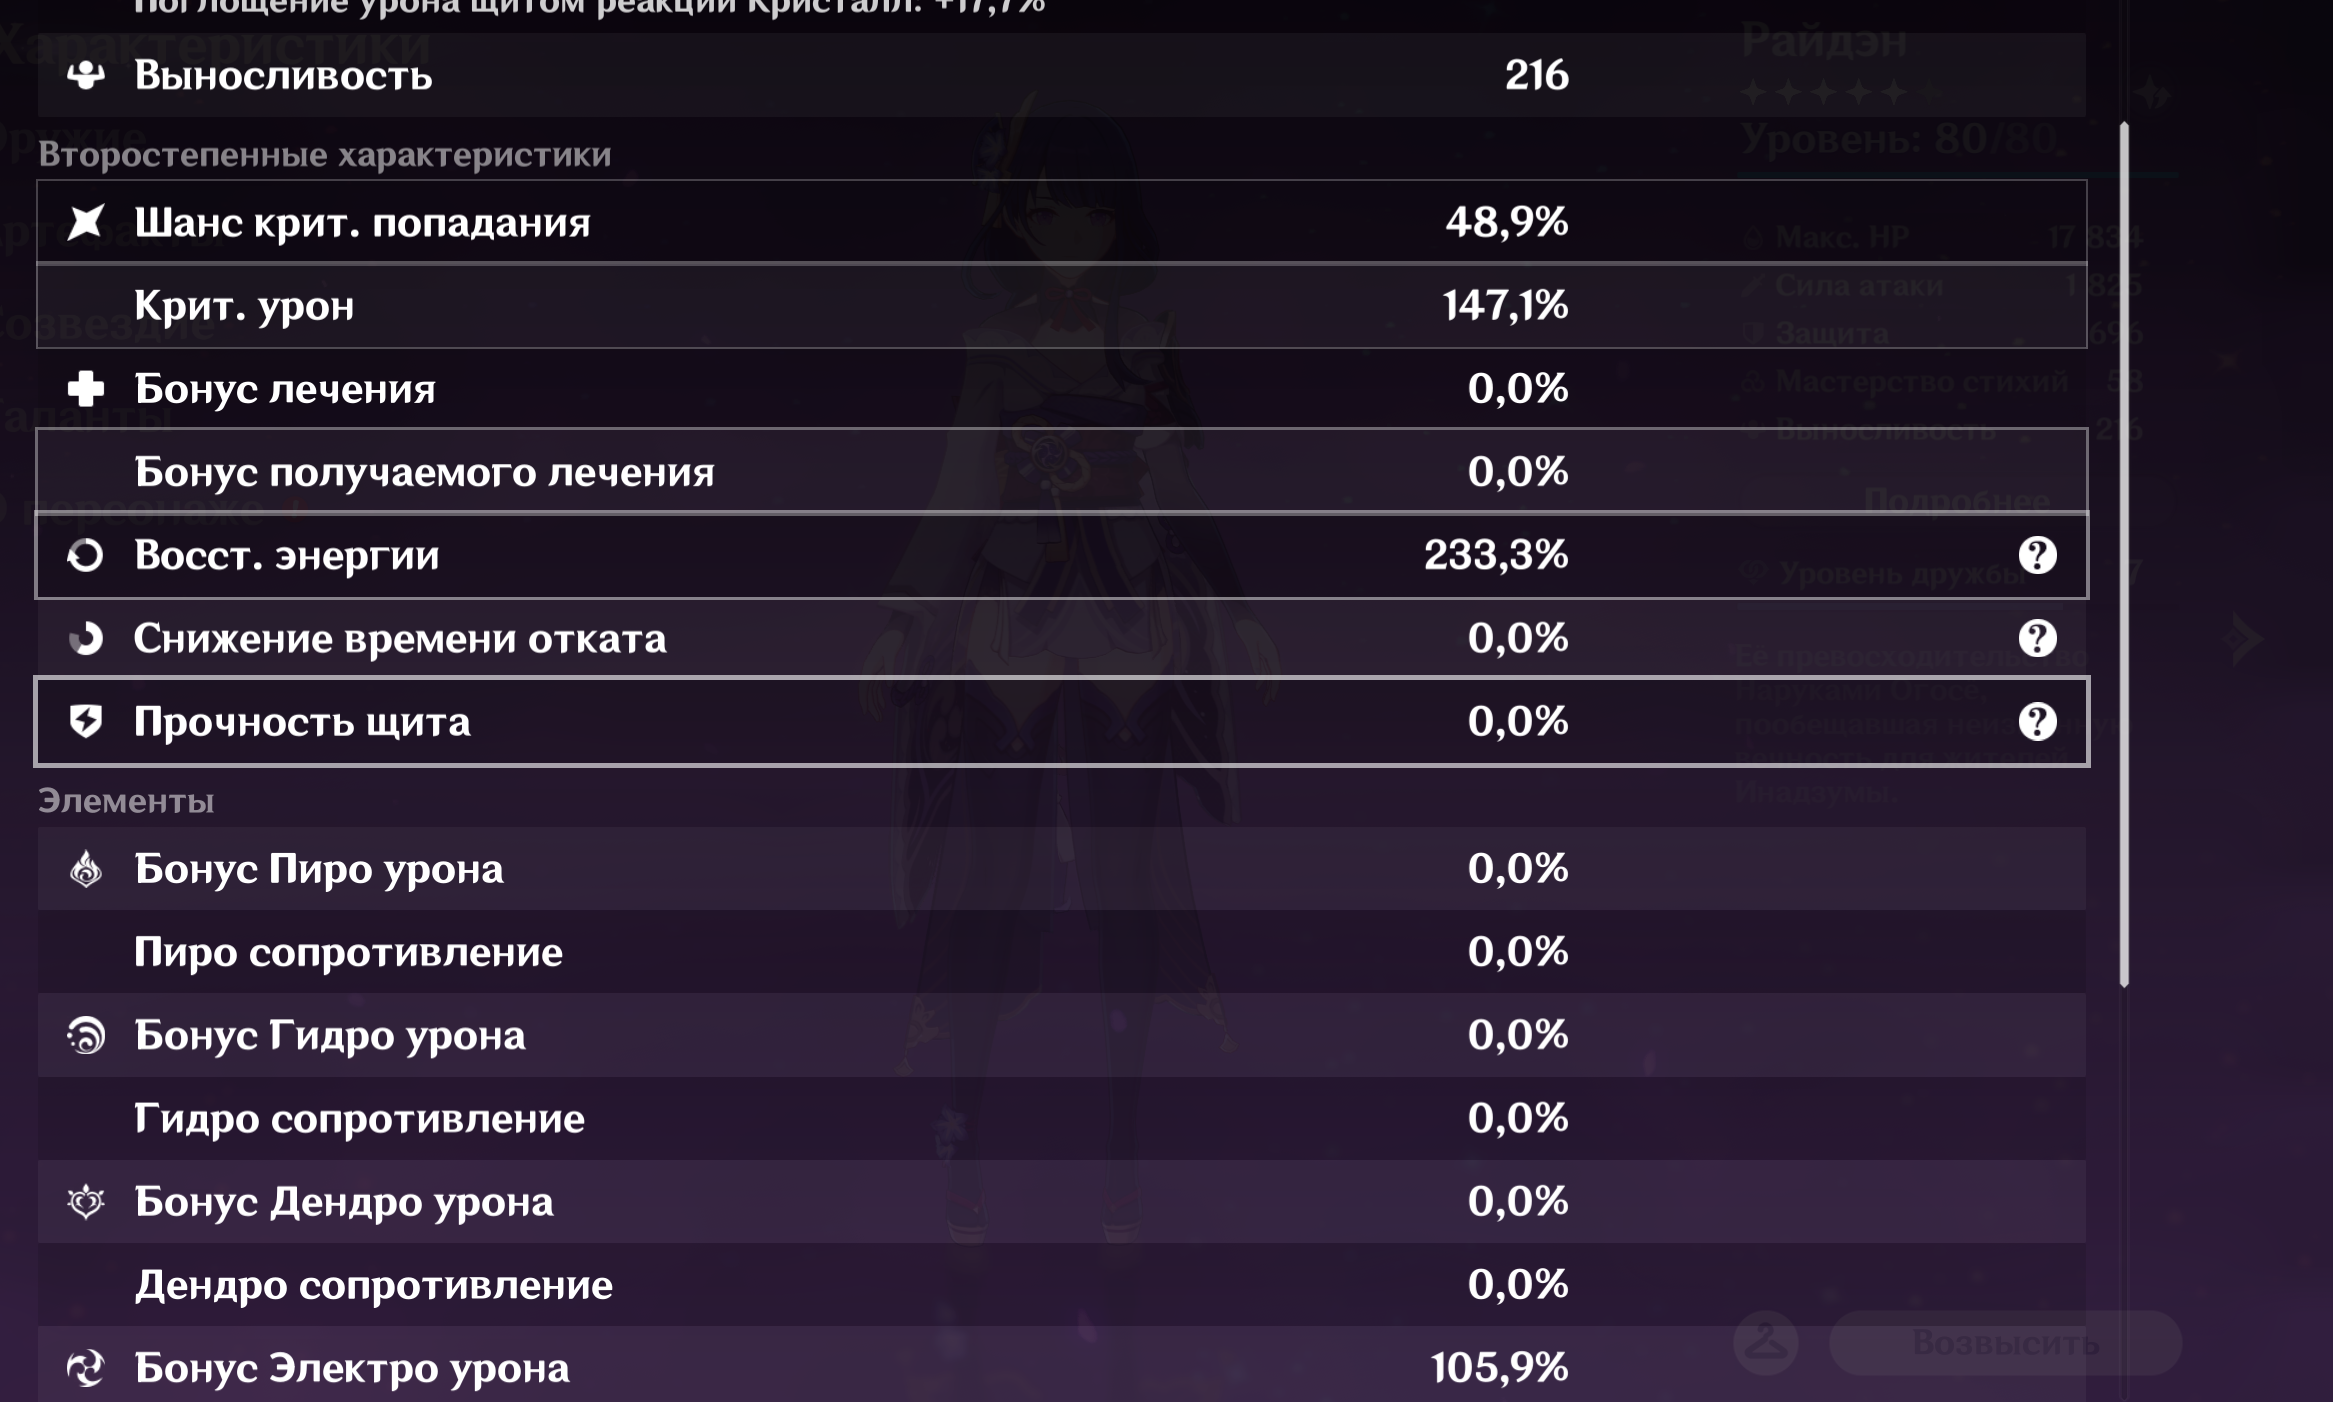Select the Гидро сопротивление row
Viewport: 2333px width, 1402px height.
pos(1060,1118)
